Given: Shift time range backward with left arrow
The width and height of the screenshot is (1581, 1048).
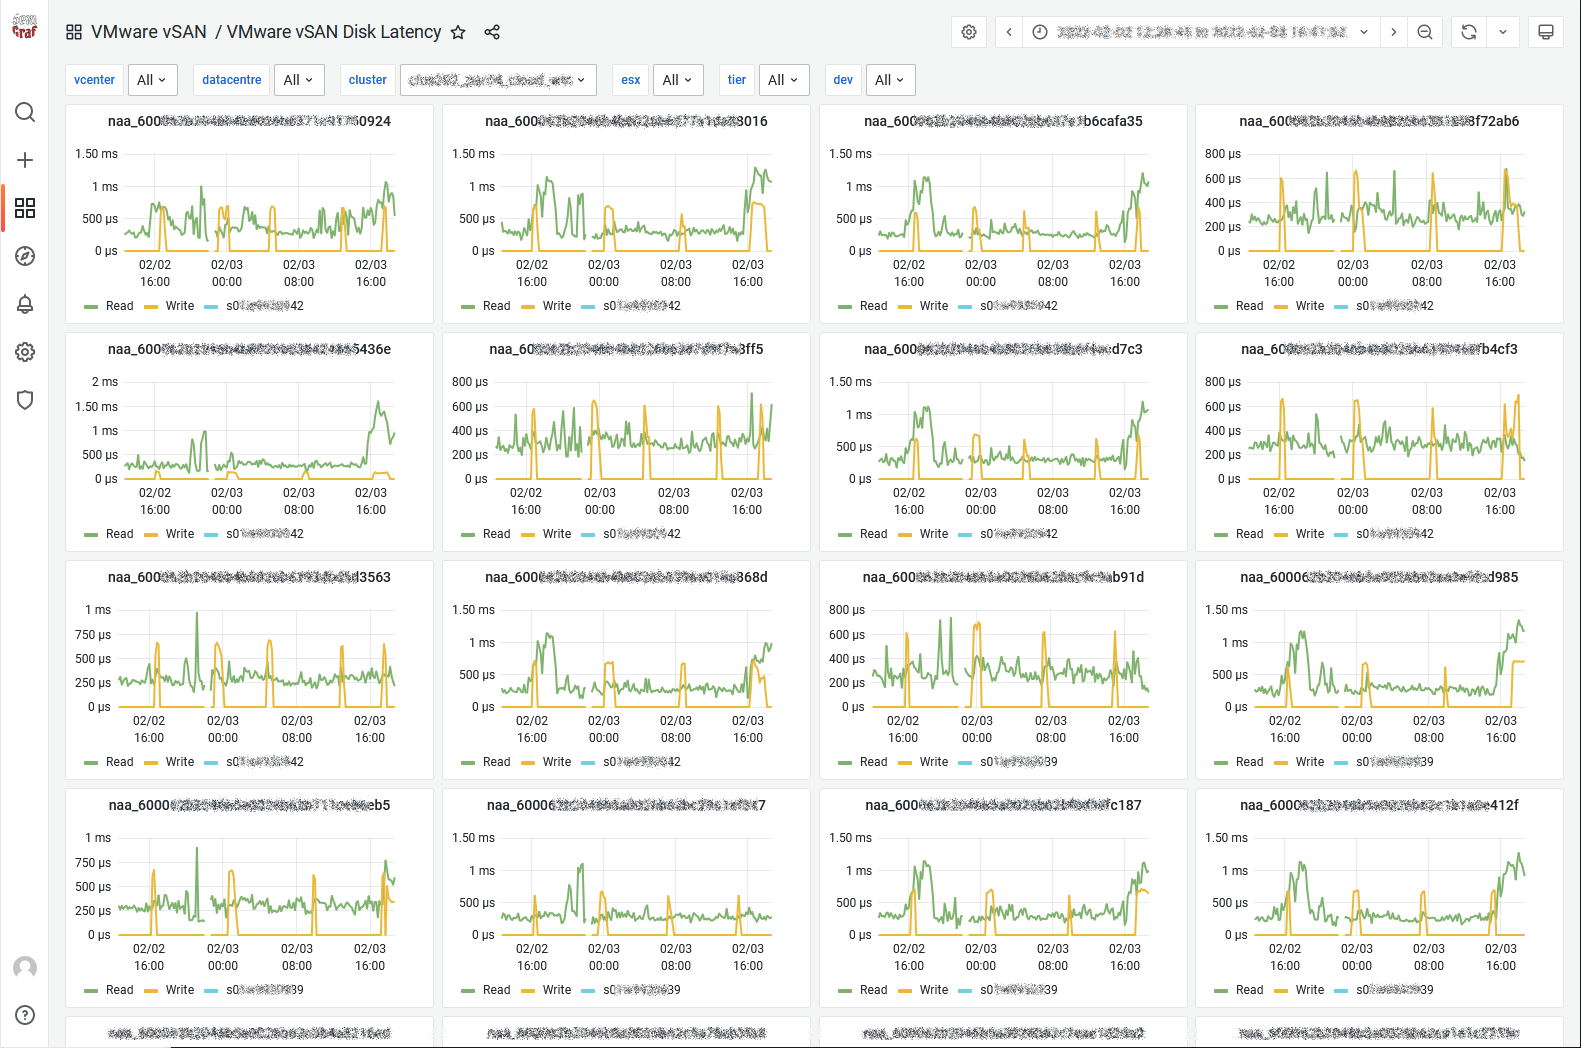Looking at the screenshot, I should 1009,32.
